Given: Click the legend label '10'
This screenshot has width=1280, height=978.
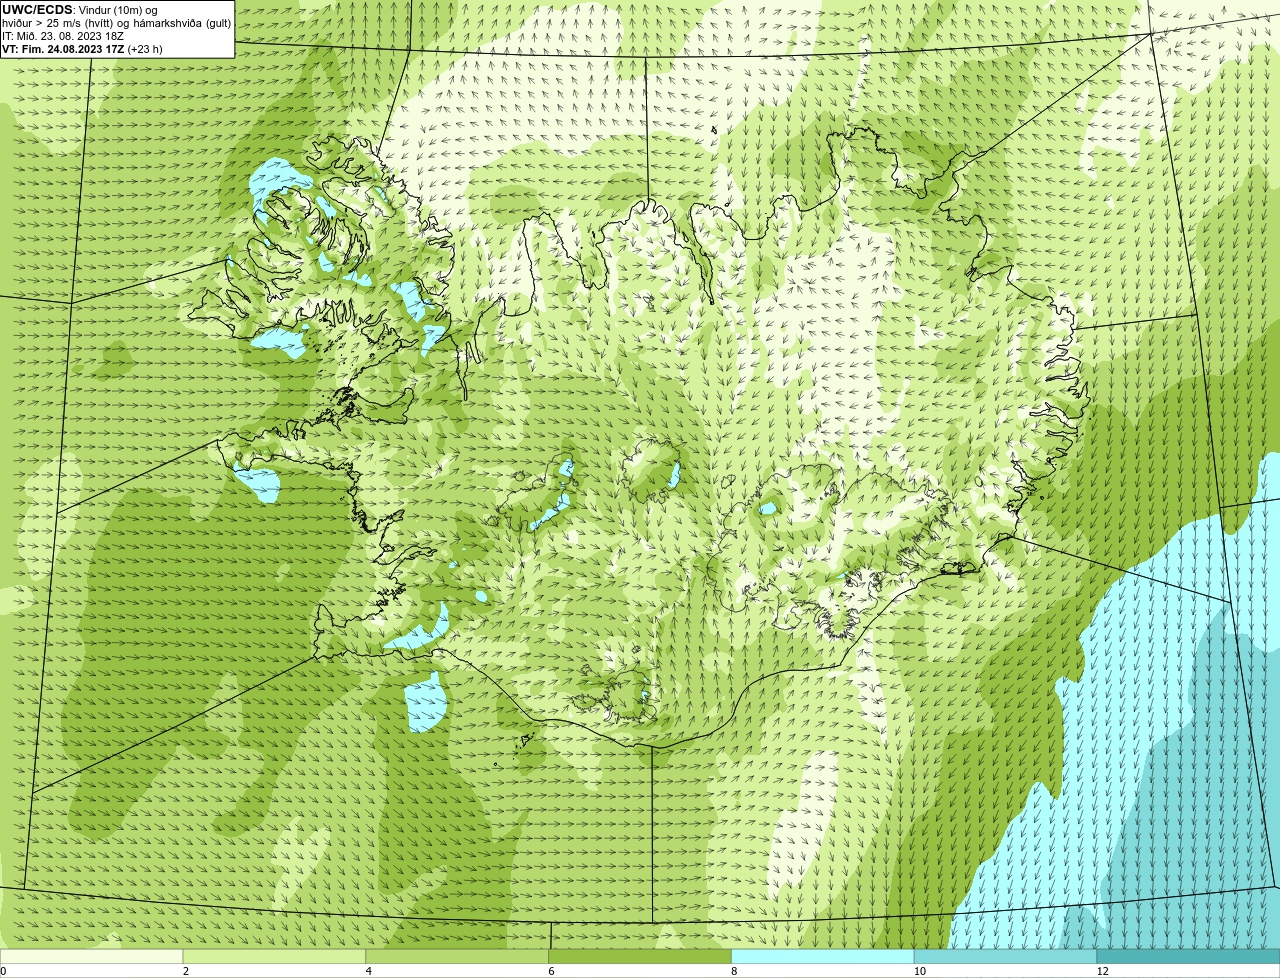Looking at the screenshot, I should pyautogui.click(x=919, y=971).
